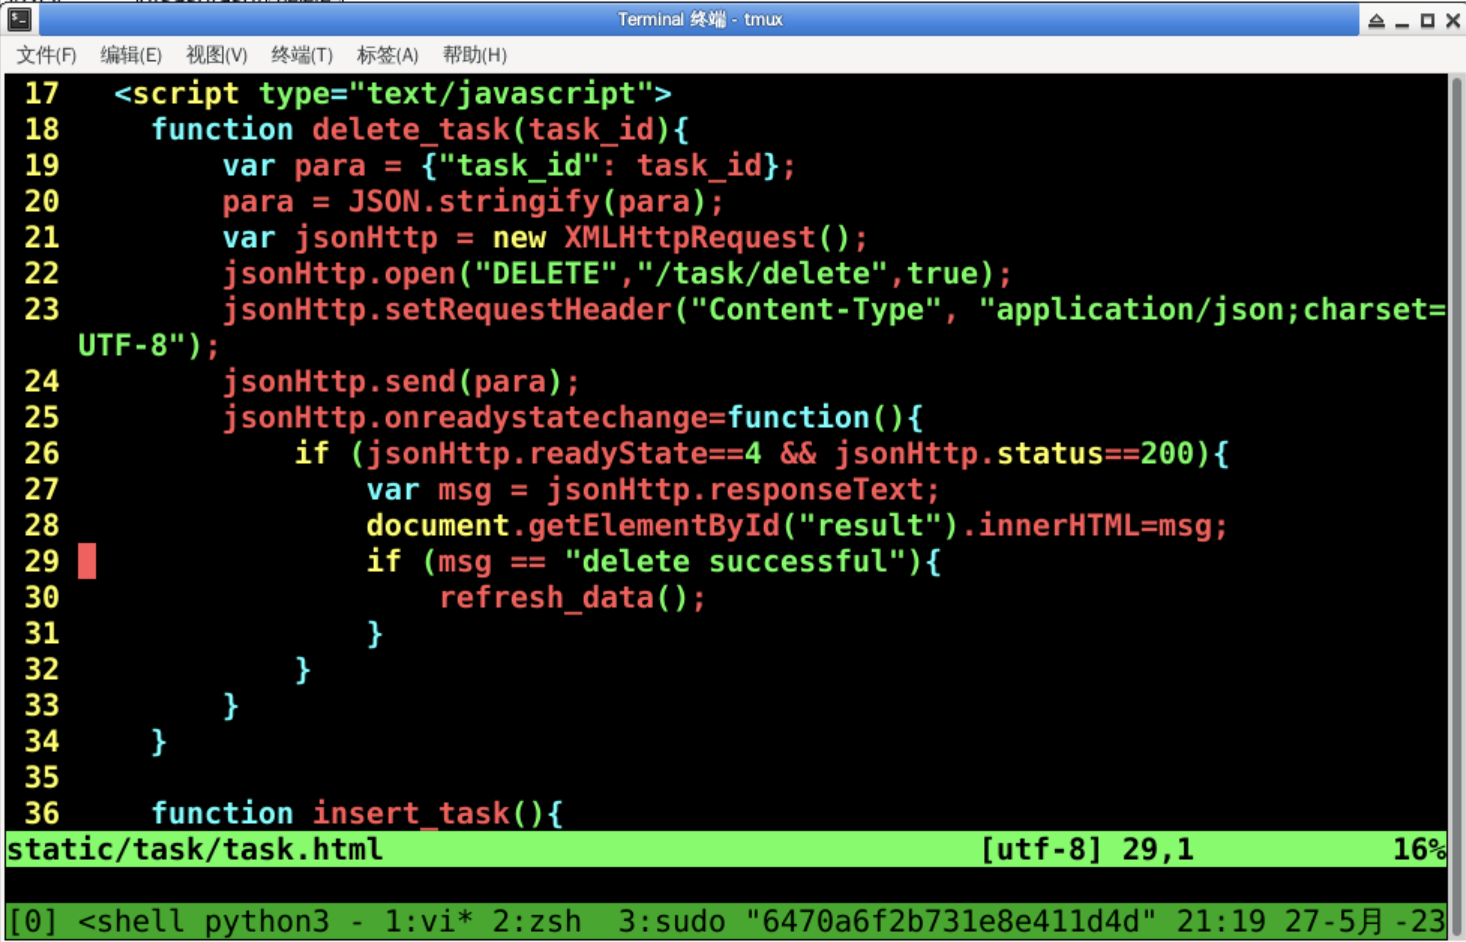Viewport: 1466px width, 942px height.
Task: Click the "/task/delete" string on line 22
Action: coord(762,273)
